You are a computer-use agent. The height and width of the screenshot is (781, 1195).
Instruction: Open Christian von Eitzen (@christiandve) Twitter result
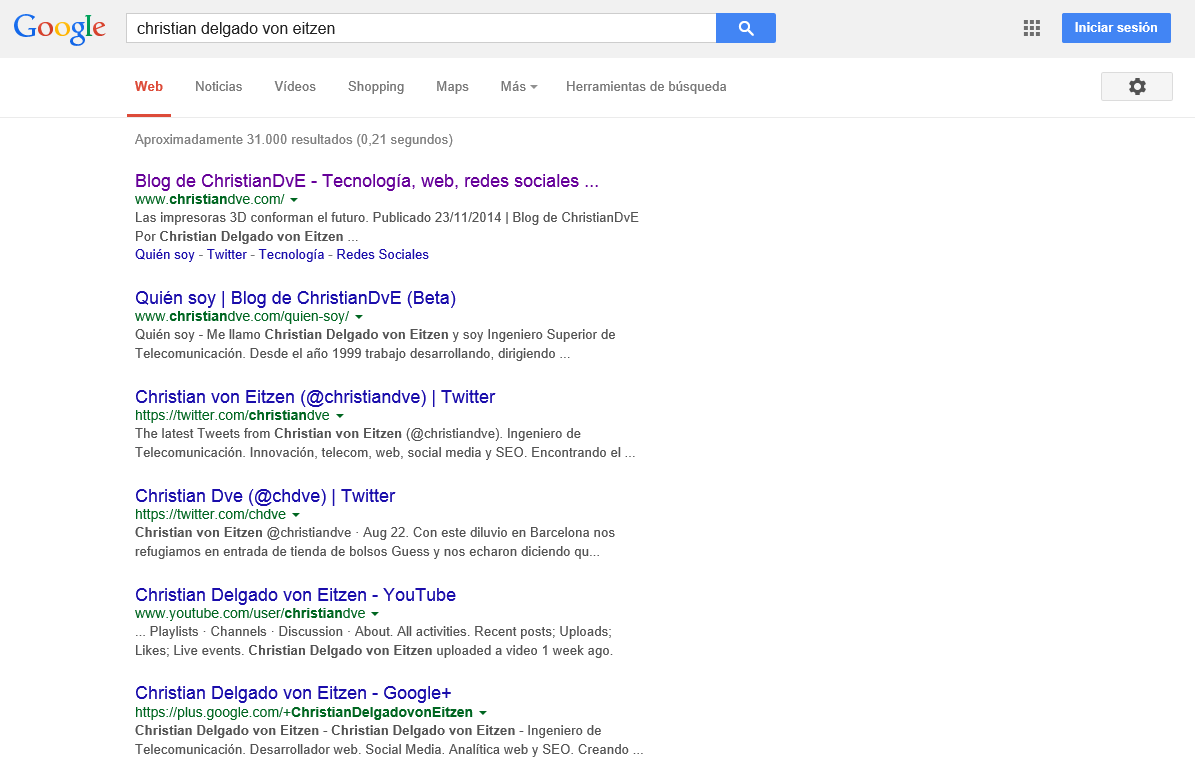tap(315, 397)
